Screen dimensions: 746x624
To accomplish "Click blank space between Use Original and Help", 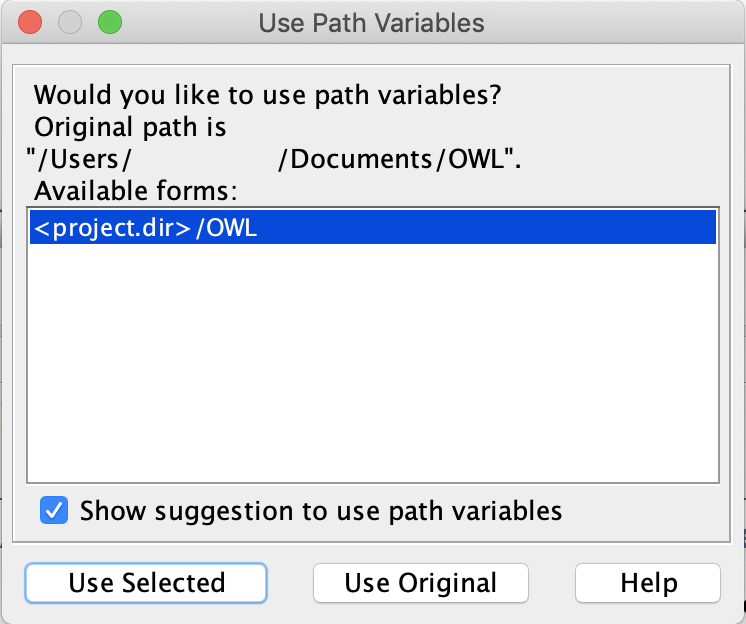I will 551,583.
